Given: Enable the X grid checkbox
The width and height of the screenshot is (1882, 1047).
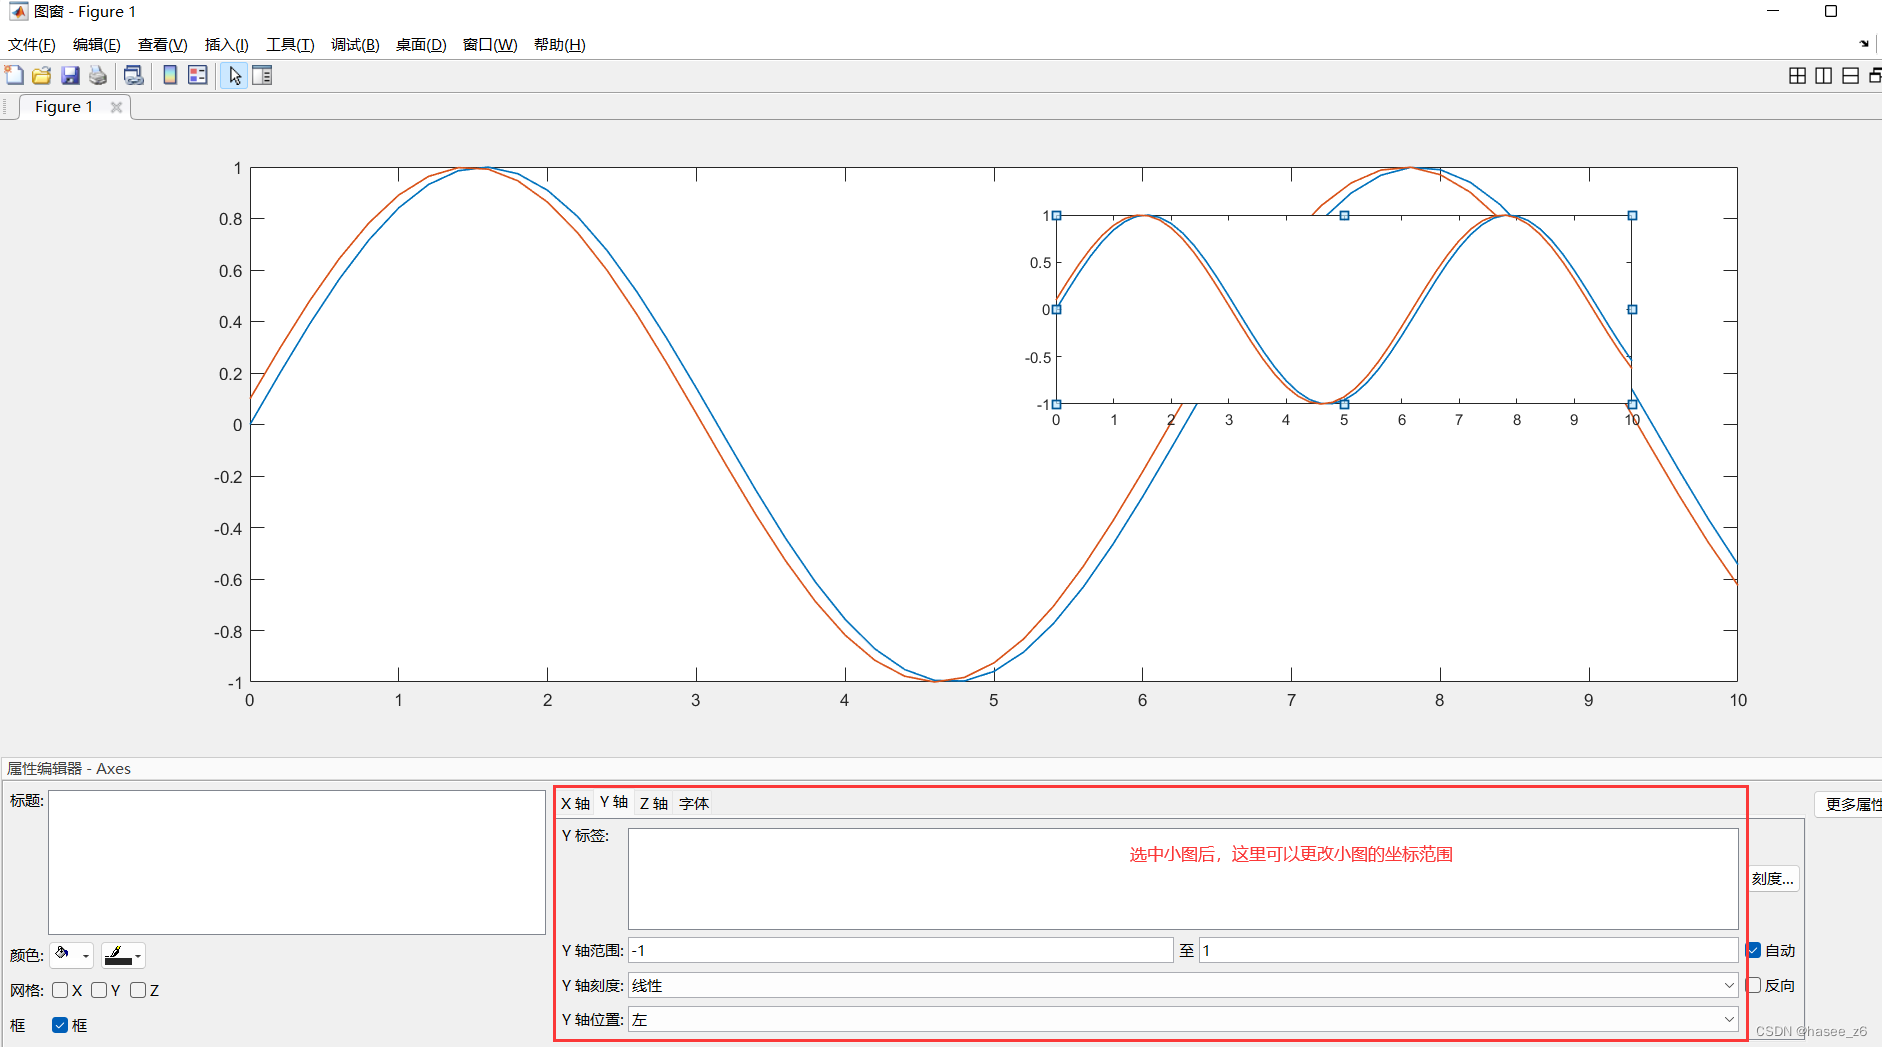Looking at the screenshot, I should (60, 990).
